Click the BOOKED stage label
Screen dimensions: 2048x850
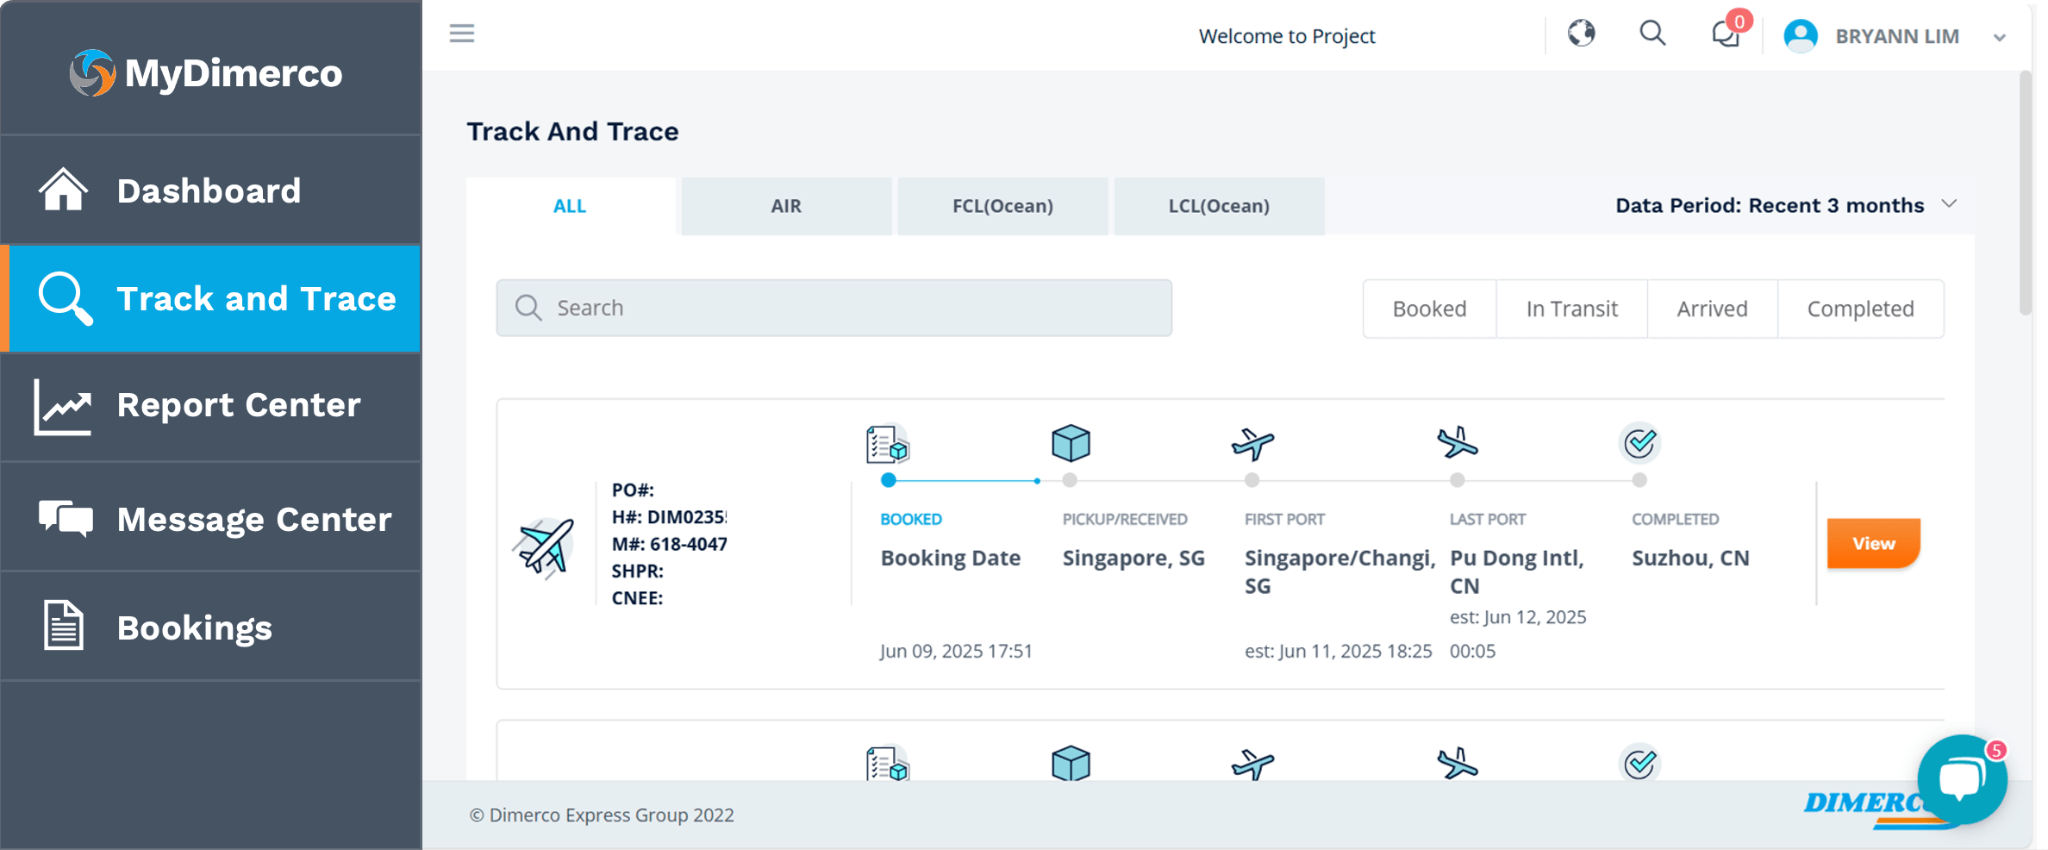point(911,519)
